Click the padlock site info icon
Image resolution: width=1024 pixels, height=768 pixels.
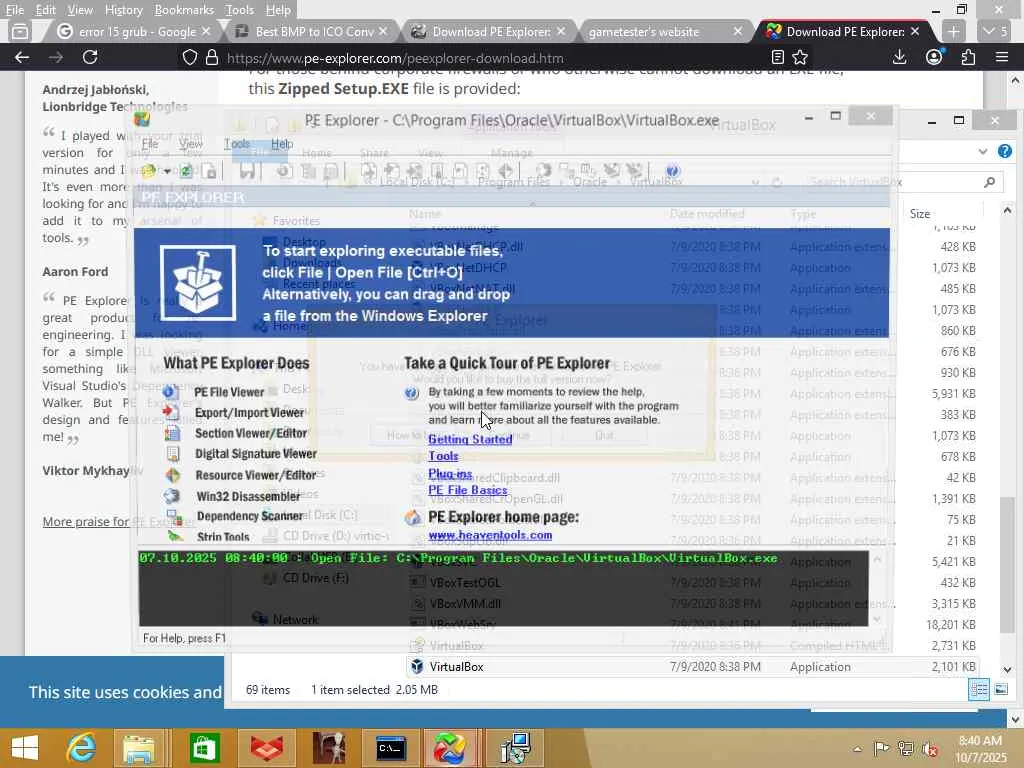(x=212, y=57)
